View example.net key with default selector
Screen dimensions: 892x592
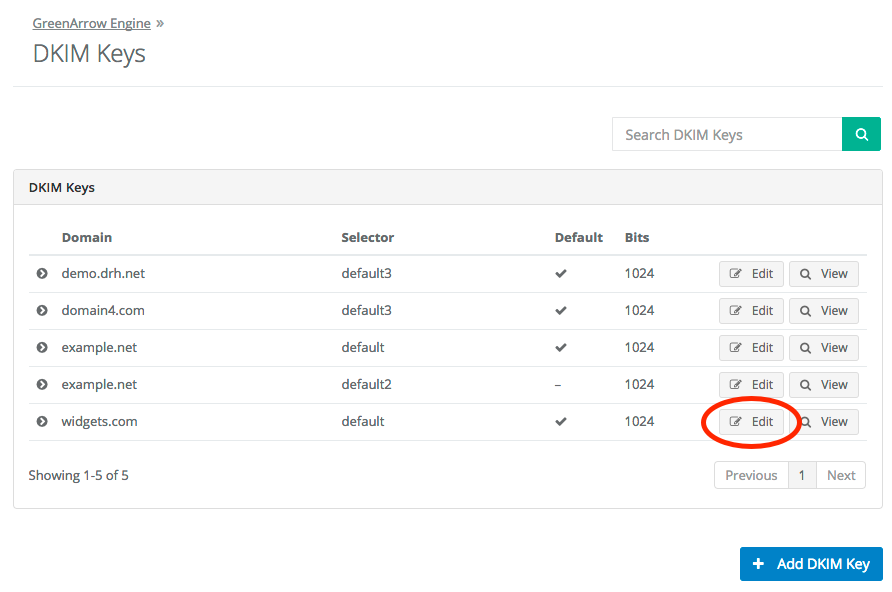click(823, 348)
